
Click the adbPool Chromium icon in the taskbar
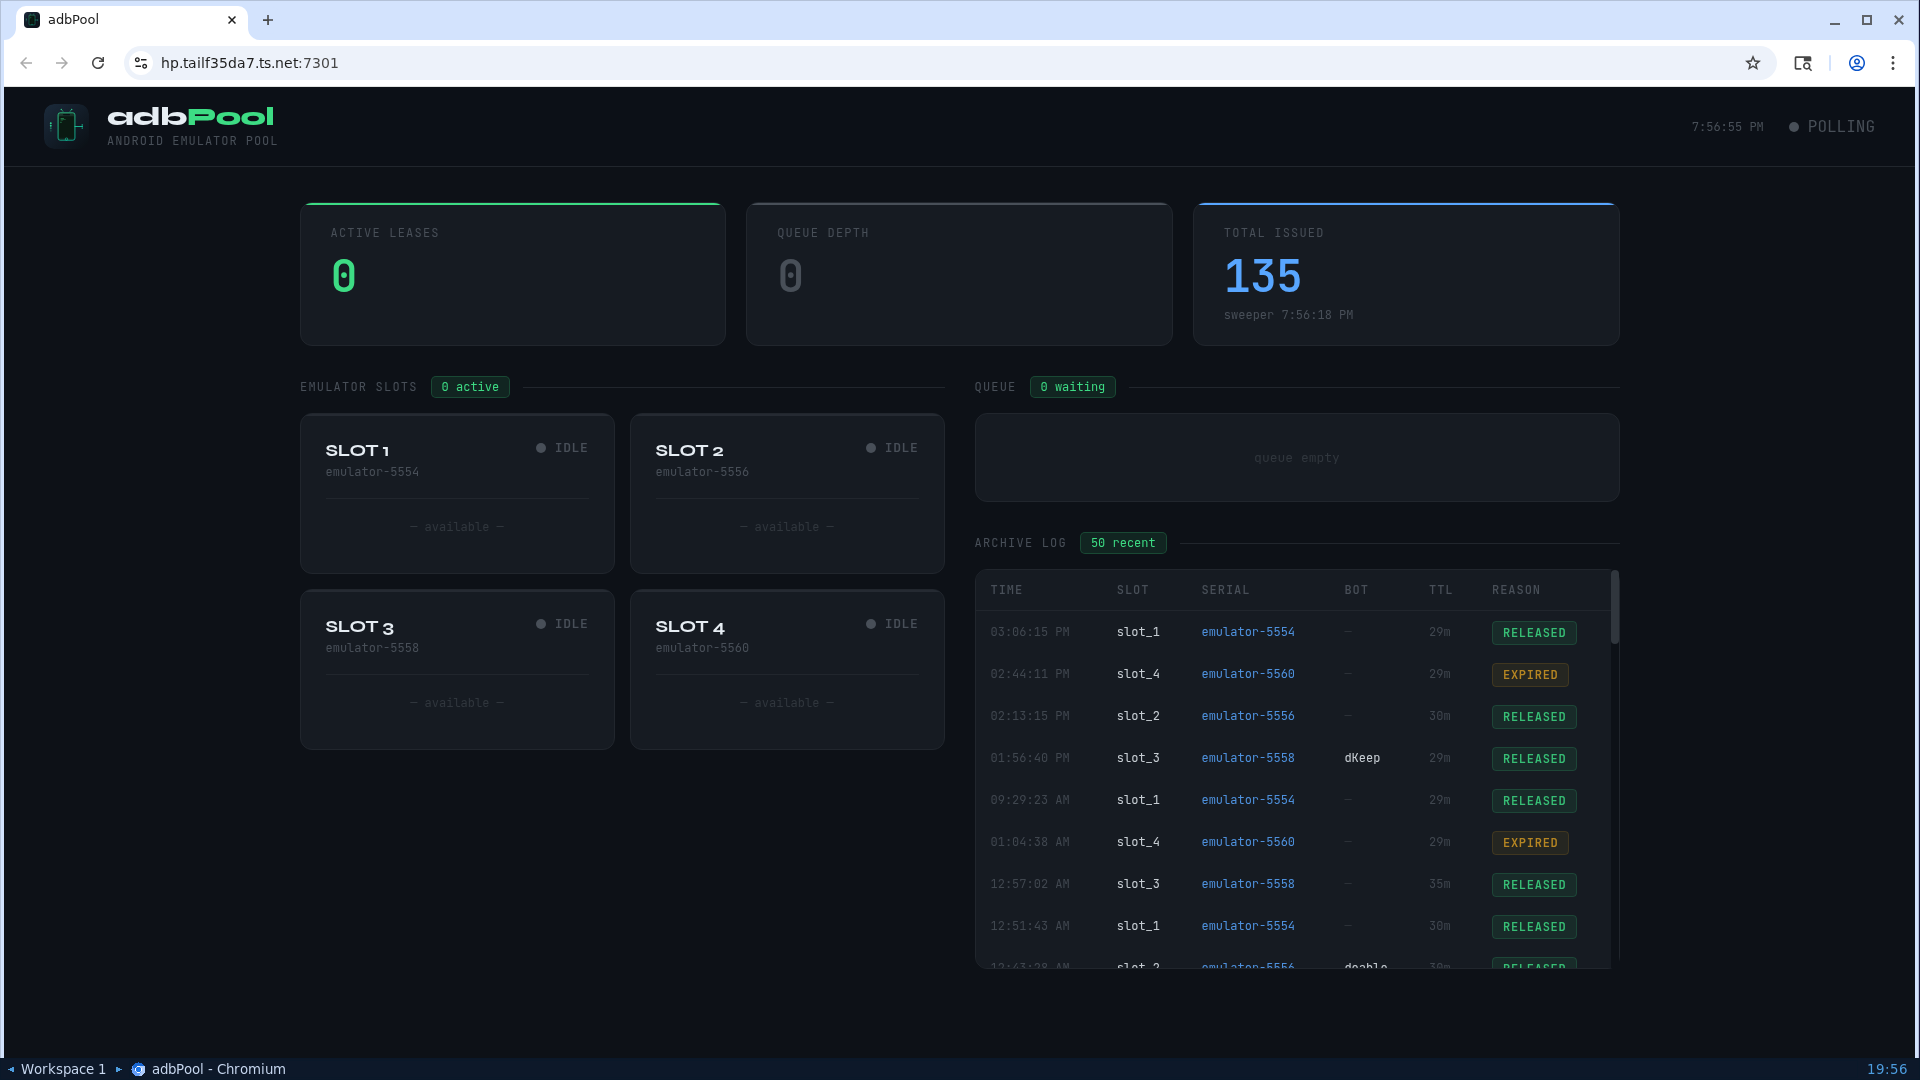139,1069
